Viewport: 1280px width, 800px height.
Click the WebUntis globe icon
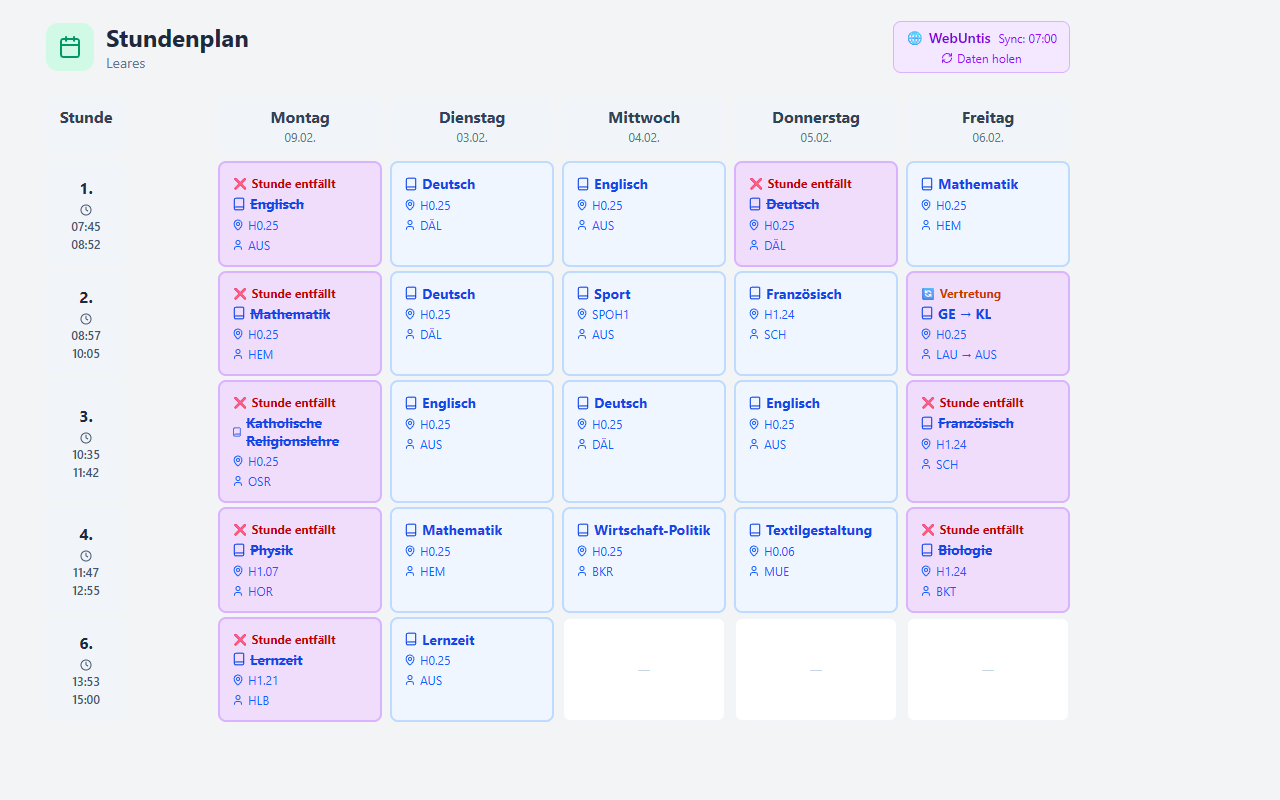click(914, 38)
